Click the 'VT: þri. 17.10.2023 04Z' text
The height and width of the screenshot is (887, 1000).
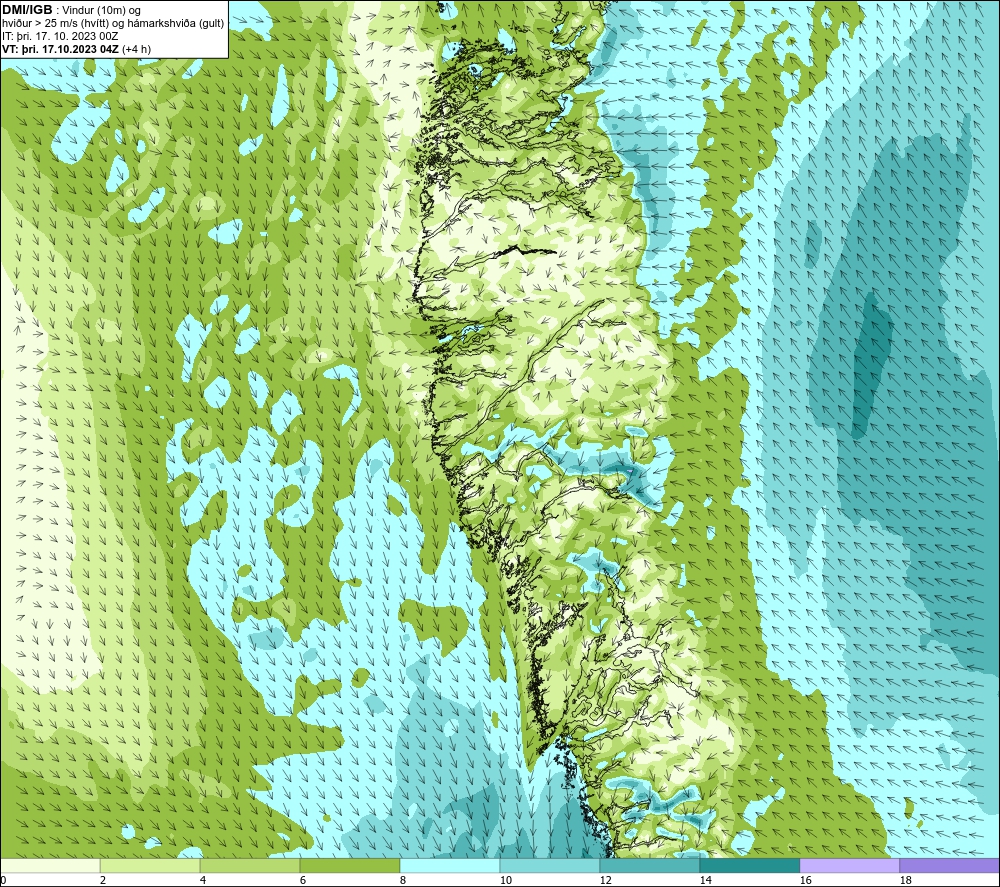coord(60,49)
